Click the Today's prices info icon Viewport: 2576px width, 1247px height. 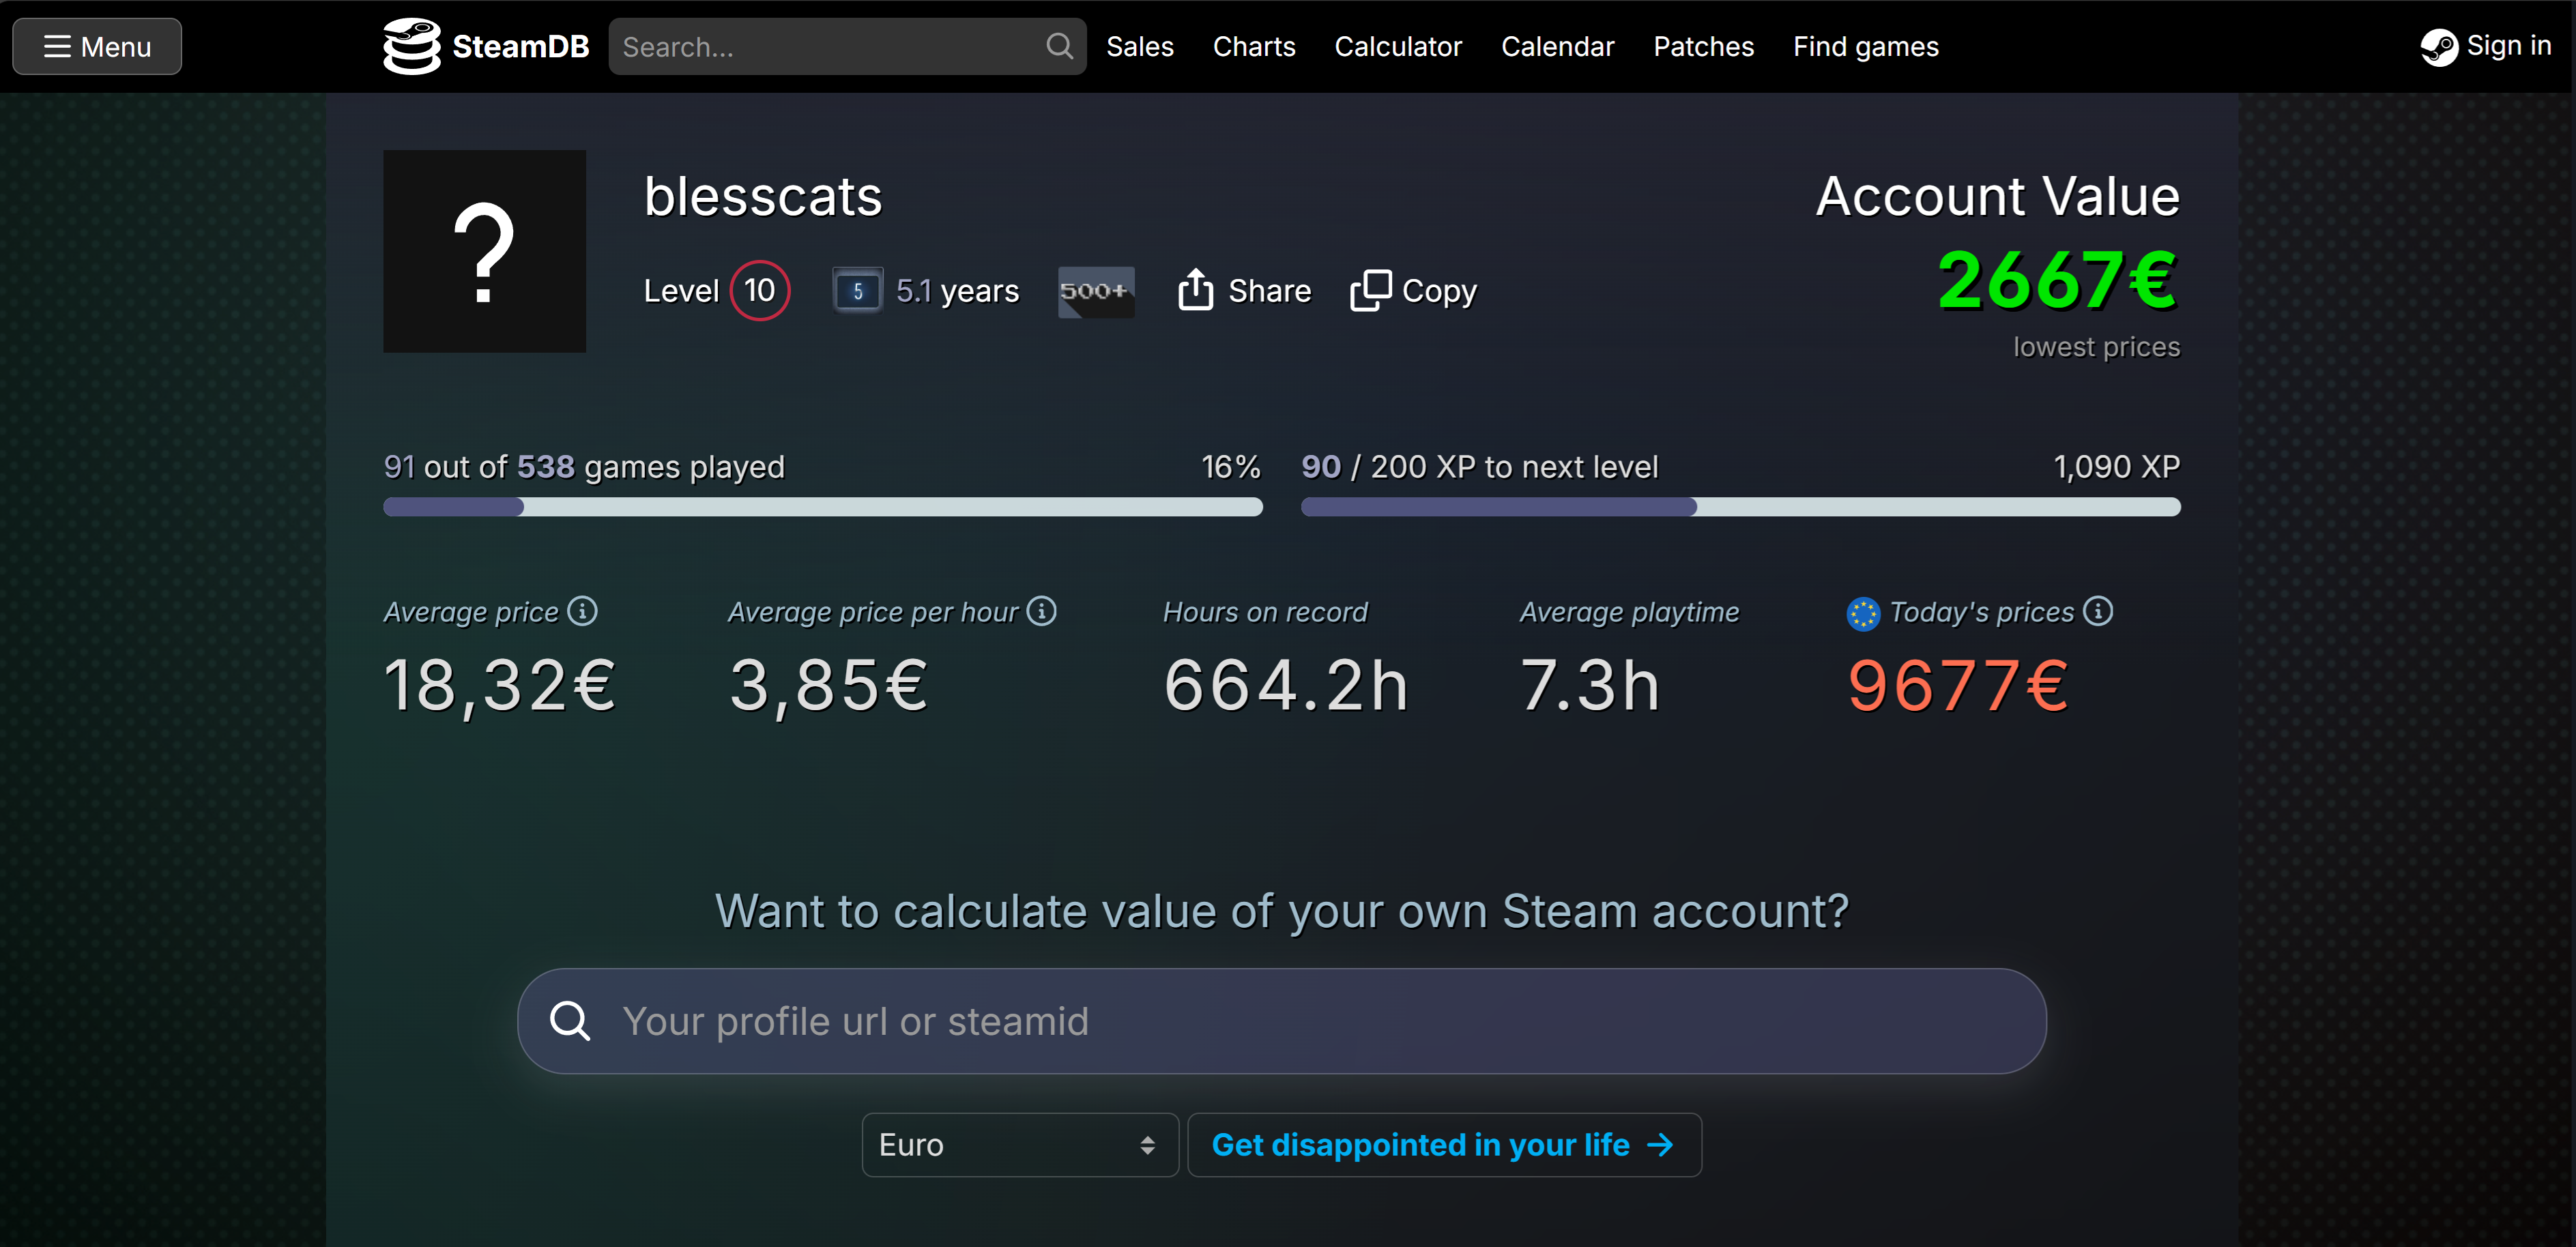[x=2098, y=611]
